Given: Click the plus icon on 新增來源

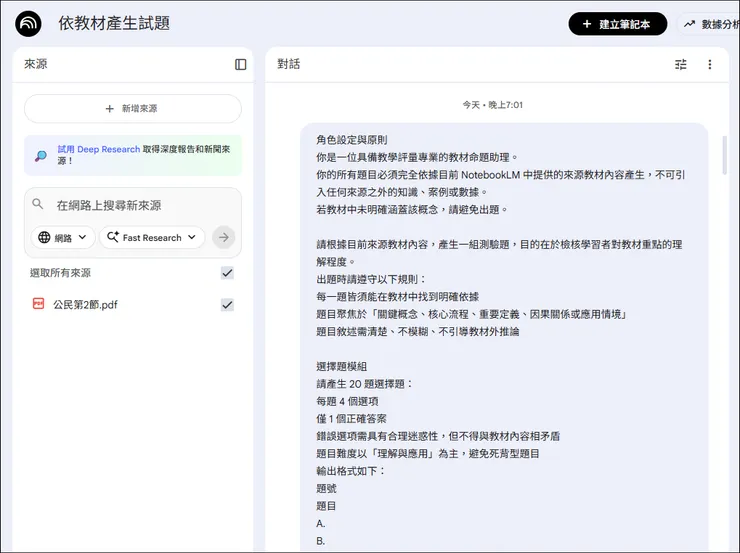Looking at the screenshot, I should pos(109,109).
